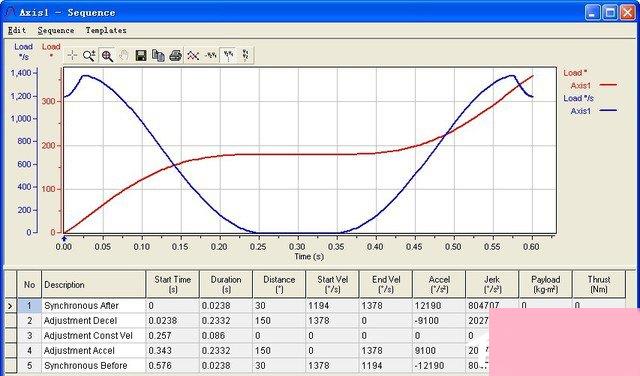
Task: Select the hand pan tool
Action: pos(124,56)
